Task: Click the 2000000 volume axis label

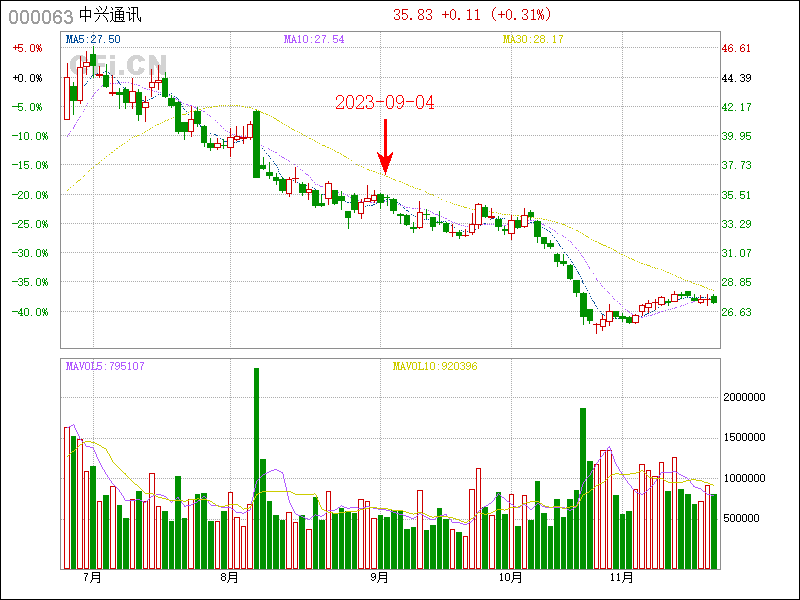Action: tap(751, 397)
